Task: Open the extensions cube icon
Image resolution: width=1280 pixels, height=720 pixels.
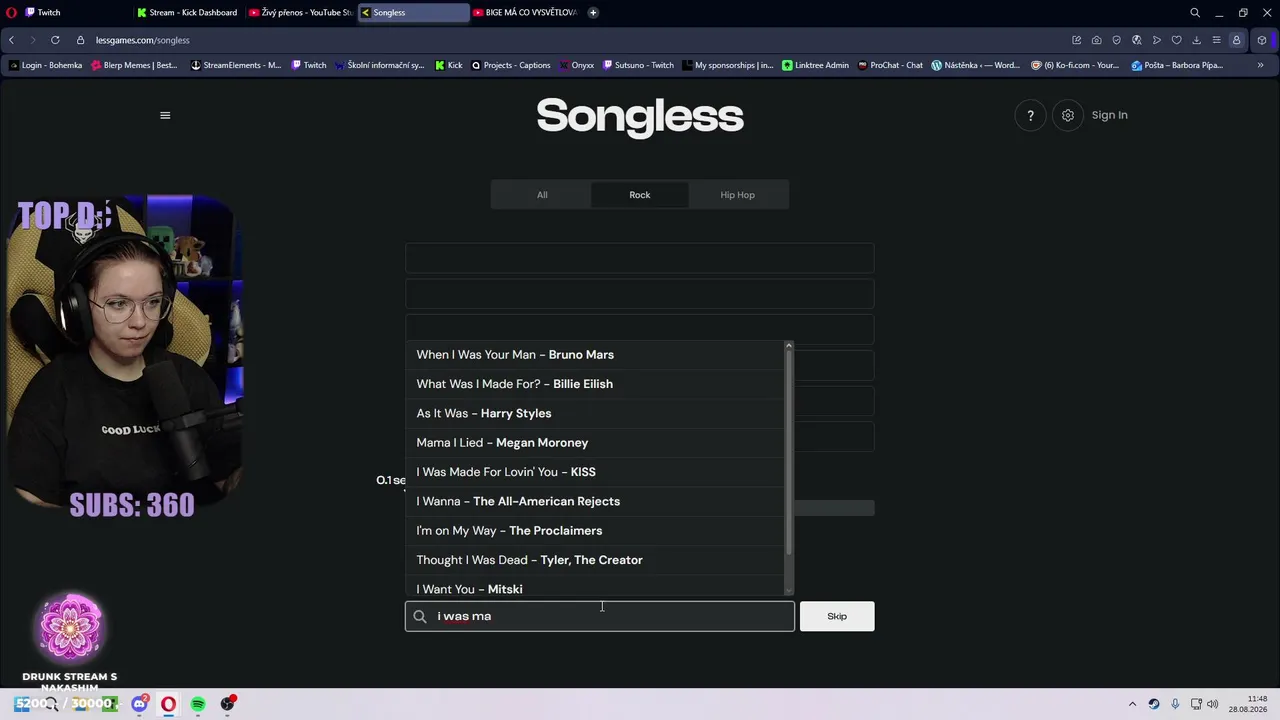Action: coord(1262,40)
